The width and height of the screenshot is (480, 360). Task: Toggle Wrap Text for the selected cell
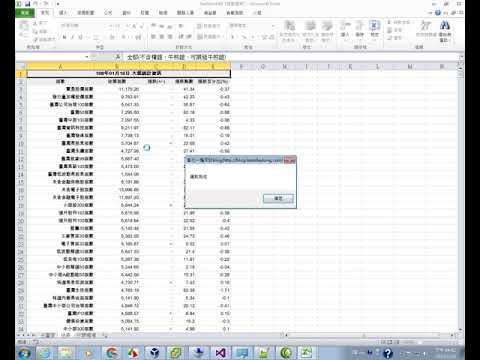(x=208, y=26)
